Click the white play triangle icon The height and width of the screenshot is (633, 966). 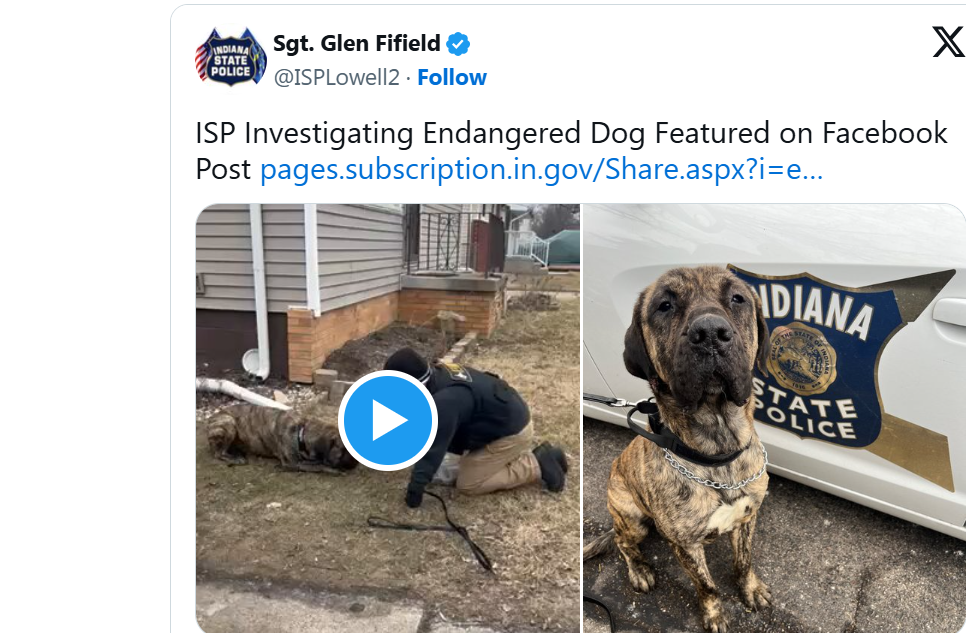pos(390,421)
